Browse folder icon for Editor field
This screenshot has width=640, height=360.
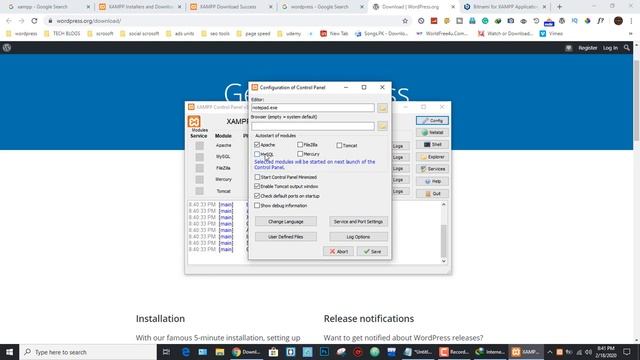(x=382, y=108)
